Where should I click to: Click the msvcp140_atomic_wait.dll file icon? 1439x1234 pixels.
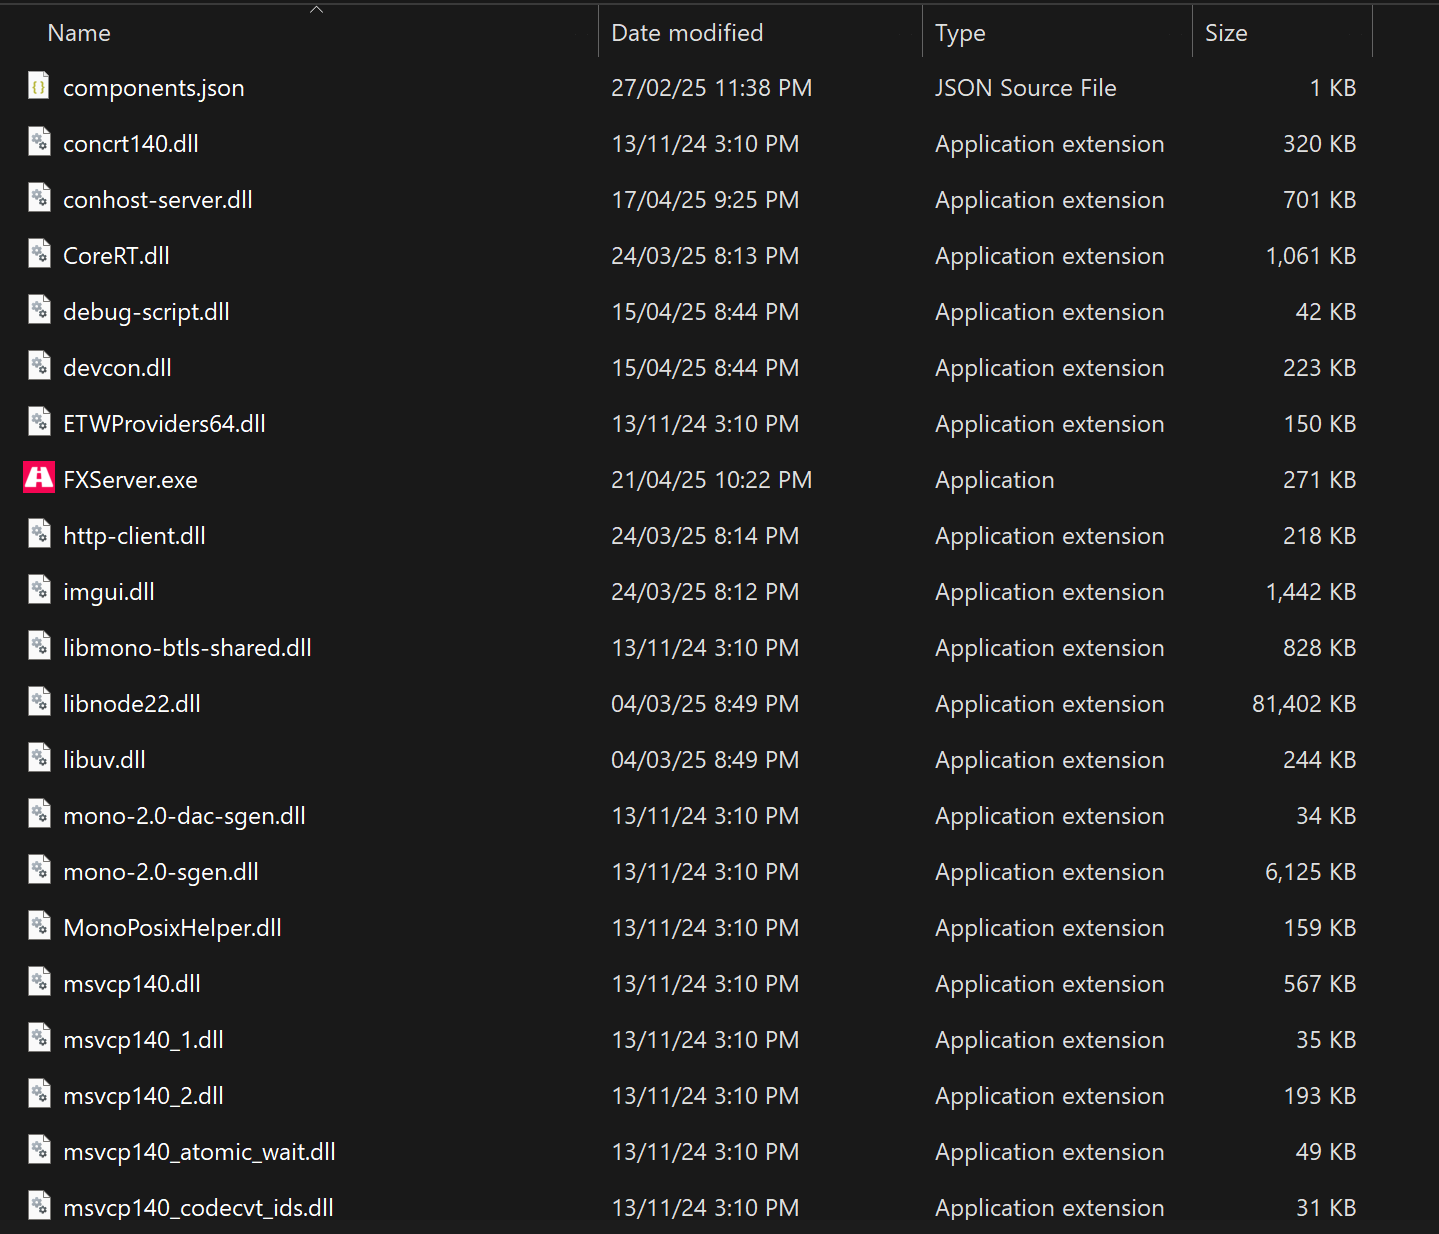(39, 1151)
